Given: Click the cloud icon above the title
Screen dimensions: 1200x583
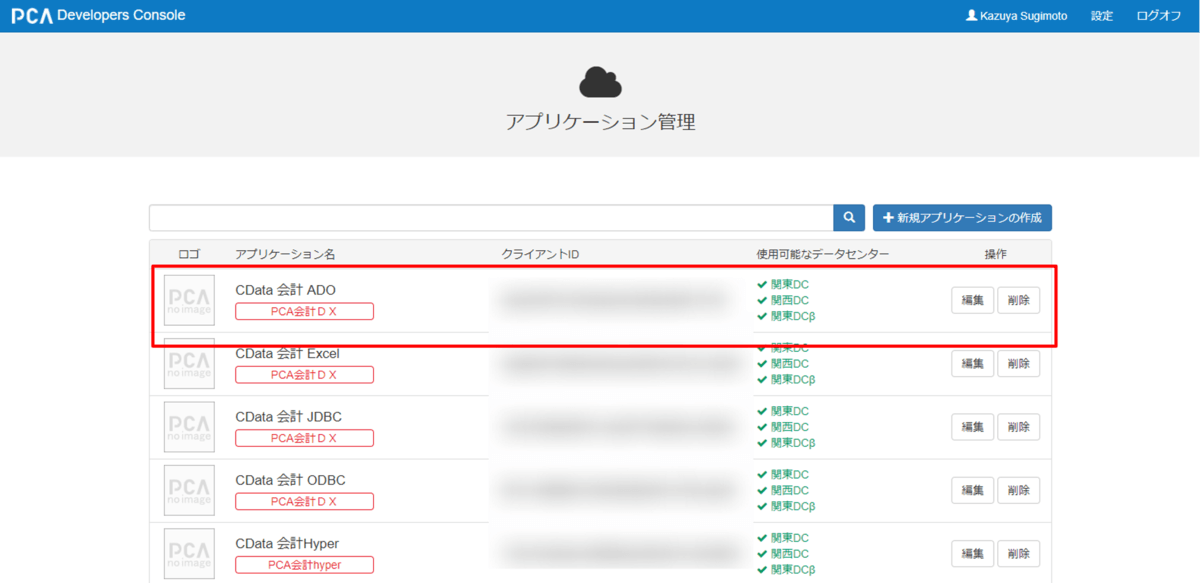Looking at the screenshot, I should (x=600, y=83).
